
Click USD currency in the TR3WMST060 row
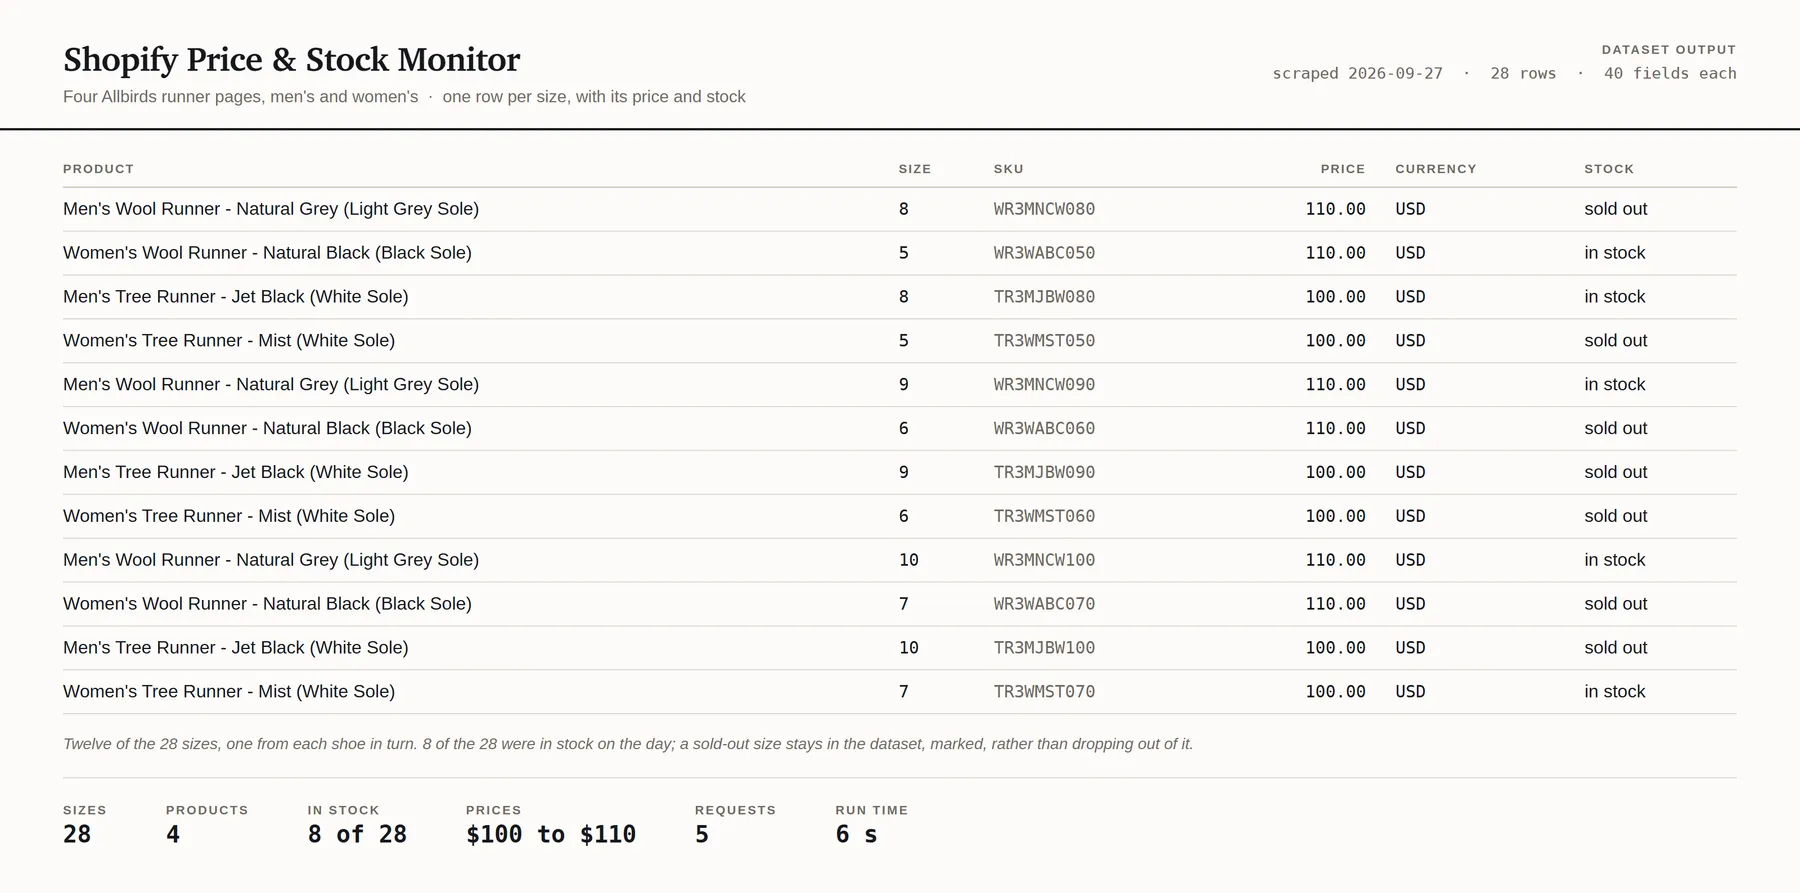[1410, 516]
